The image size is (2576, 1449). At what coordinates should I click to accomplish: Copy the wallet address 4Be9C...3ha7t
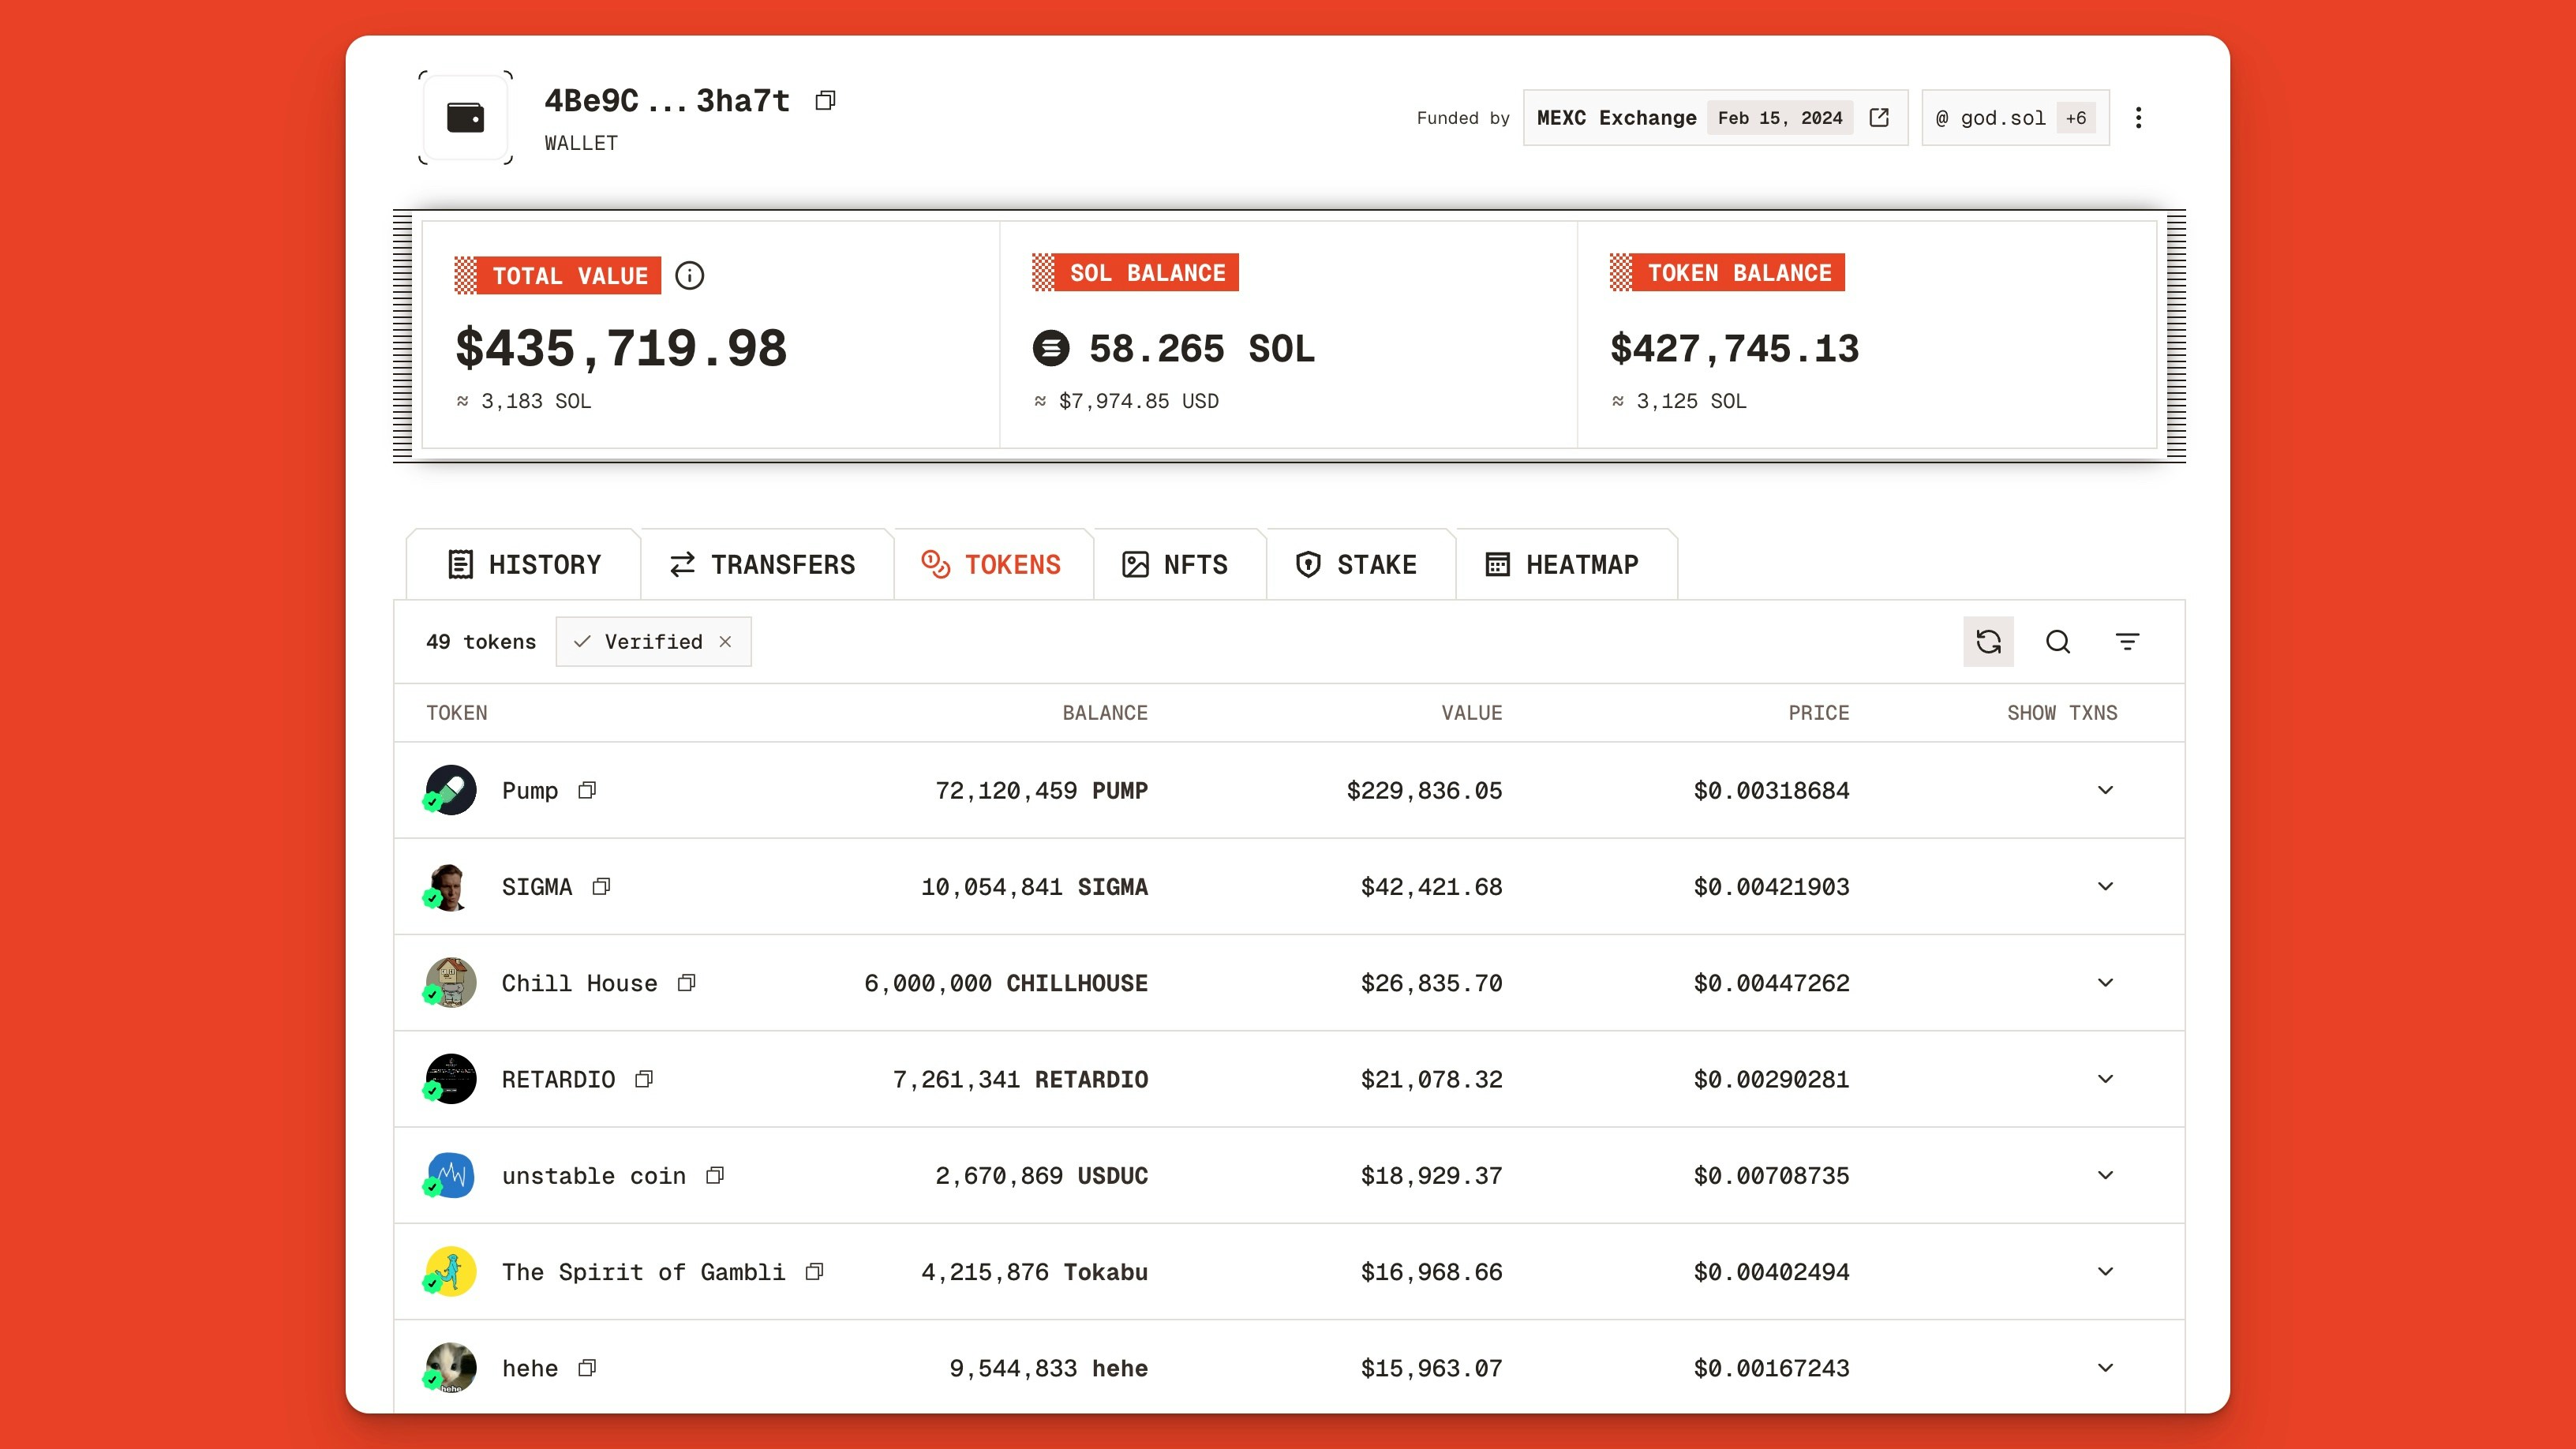(x=826, y=100)
